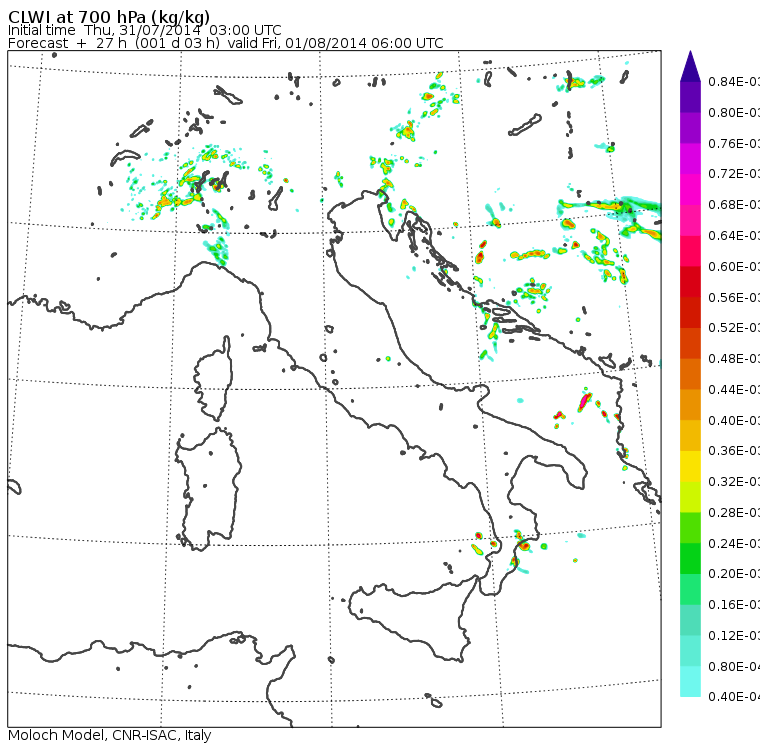Select the "Initial time Thu, 31/07/2014 03:00 UTC" line
The height and width of the screenshot is (749, 760).
144,30
